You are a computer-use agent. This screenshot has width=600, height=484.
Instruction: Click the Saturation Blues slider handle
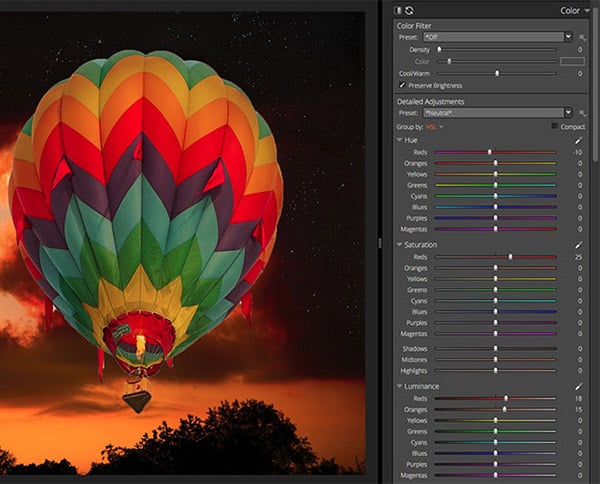pos(496,312)
